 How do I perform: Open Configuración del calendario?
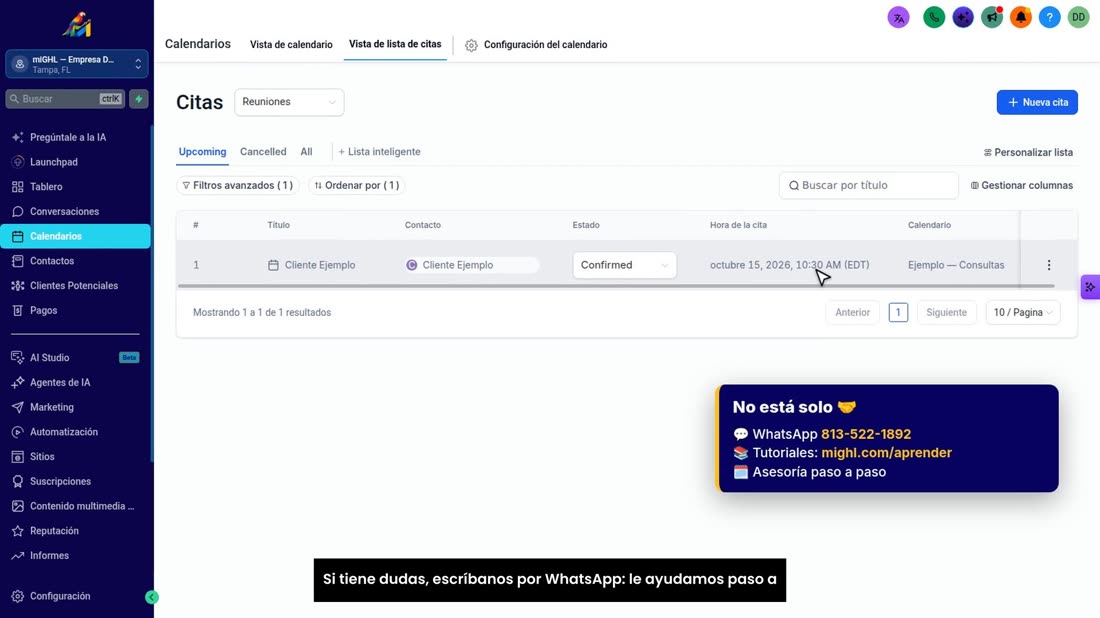(x=545, y=45)
